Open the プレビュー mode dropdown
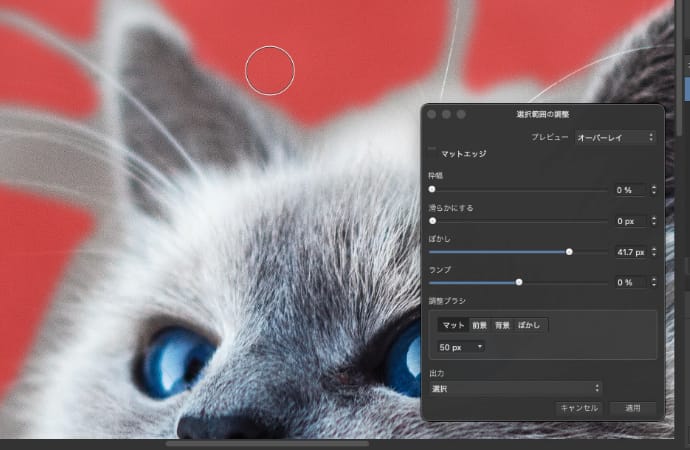Image resolution: width=690 pixels, height=450 pixels. pyautogui.click(x=615, y=137)
